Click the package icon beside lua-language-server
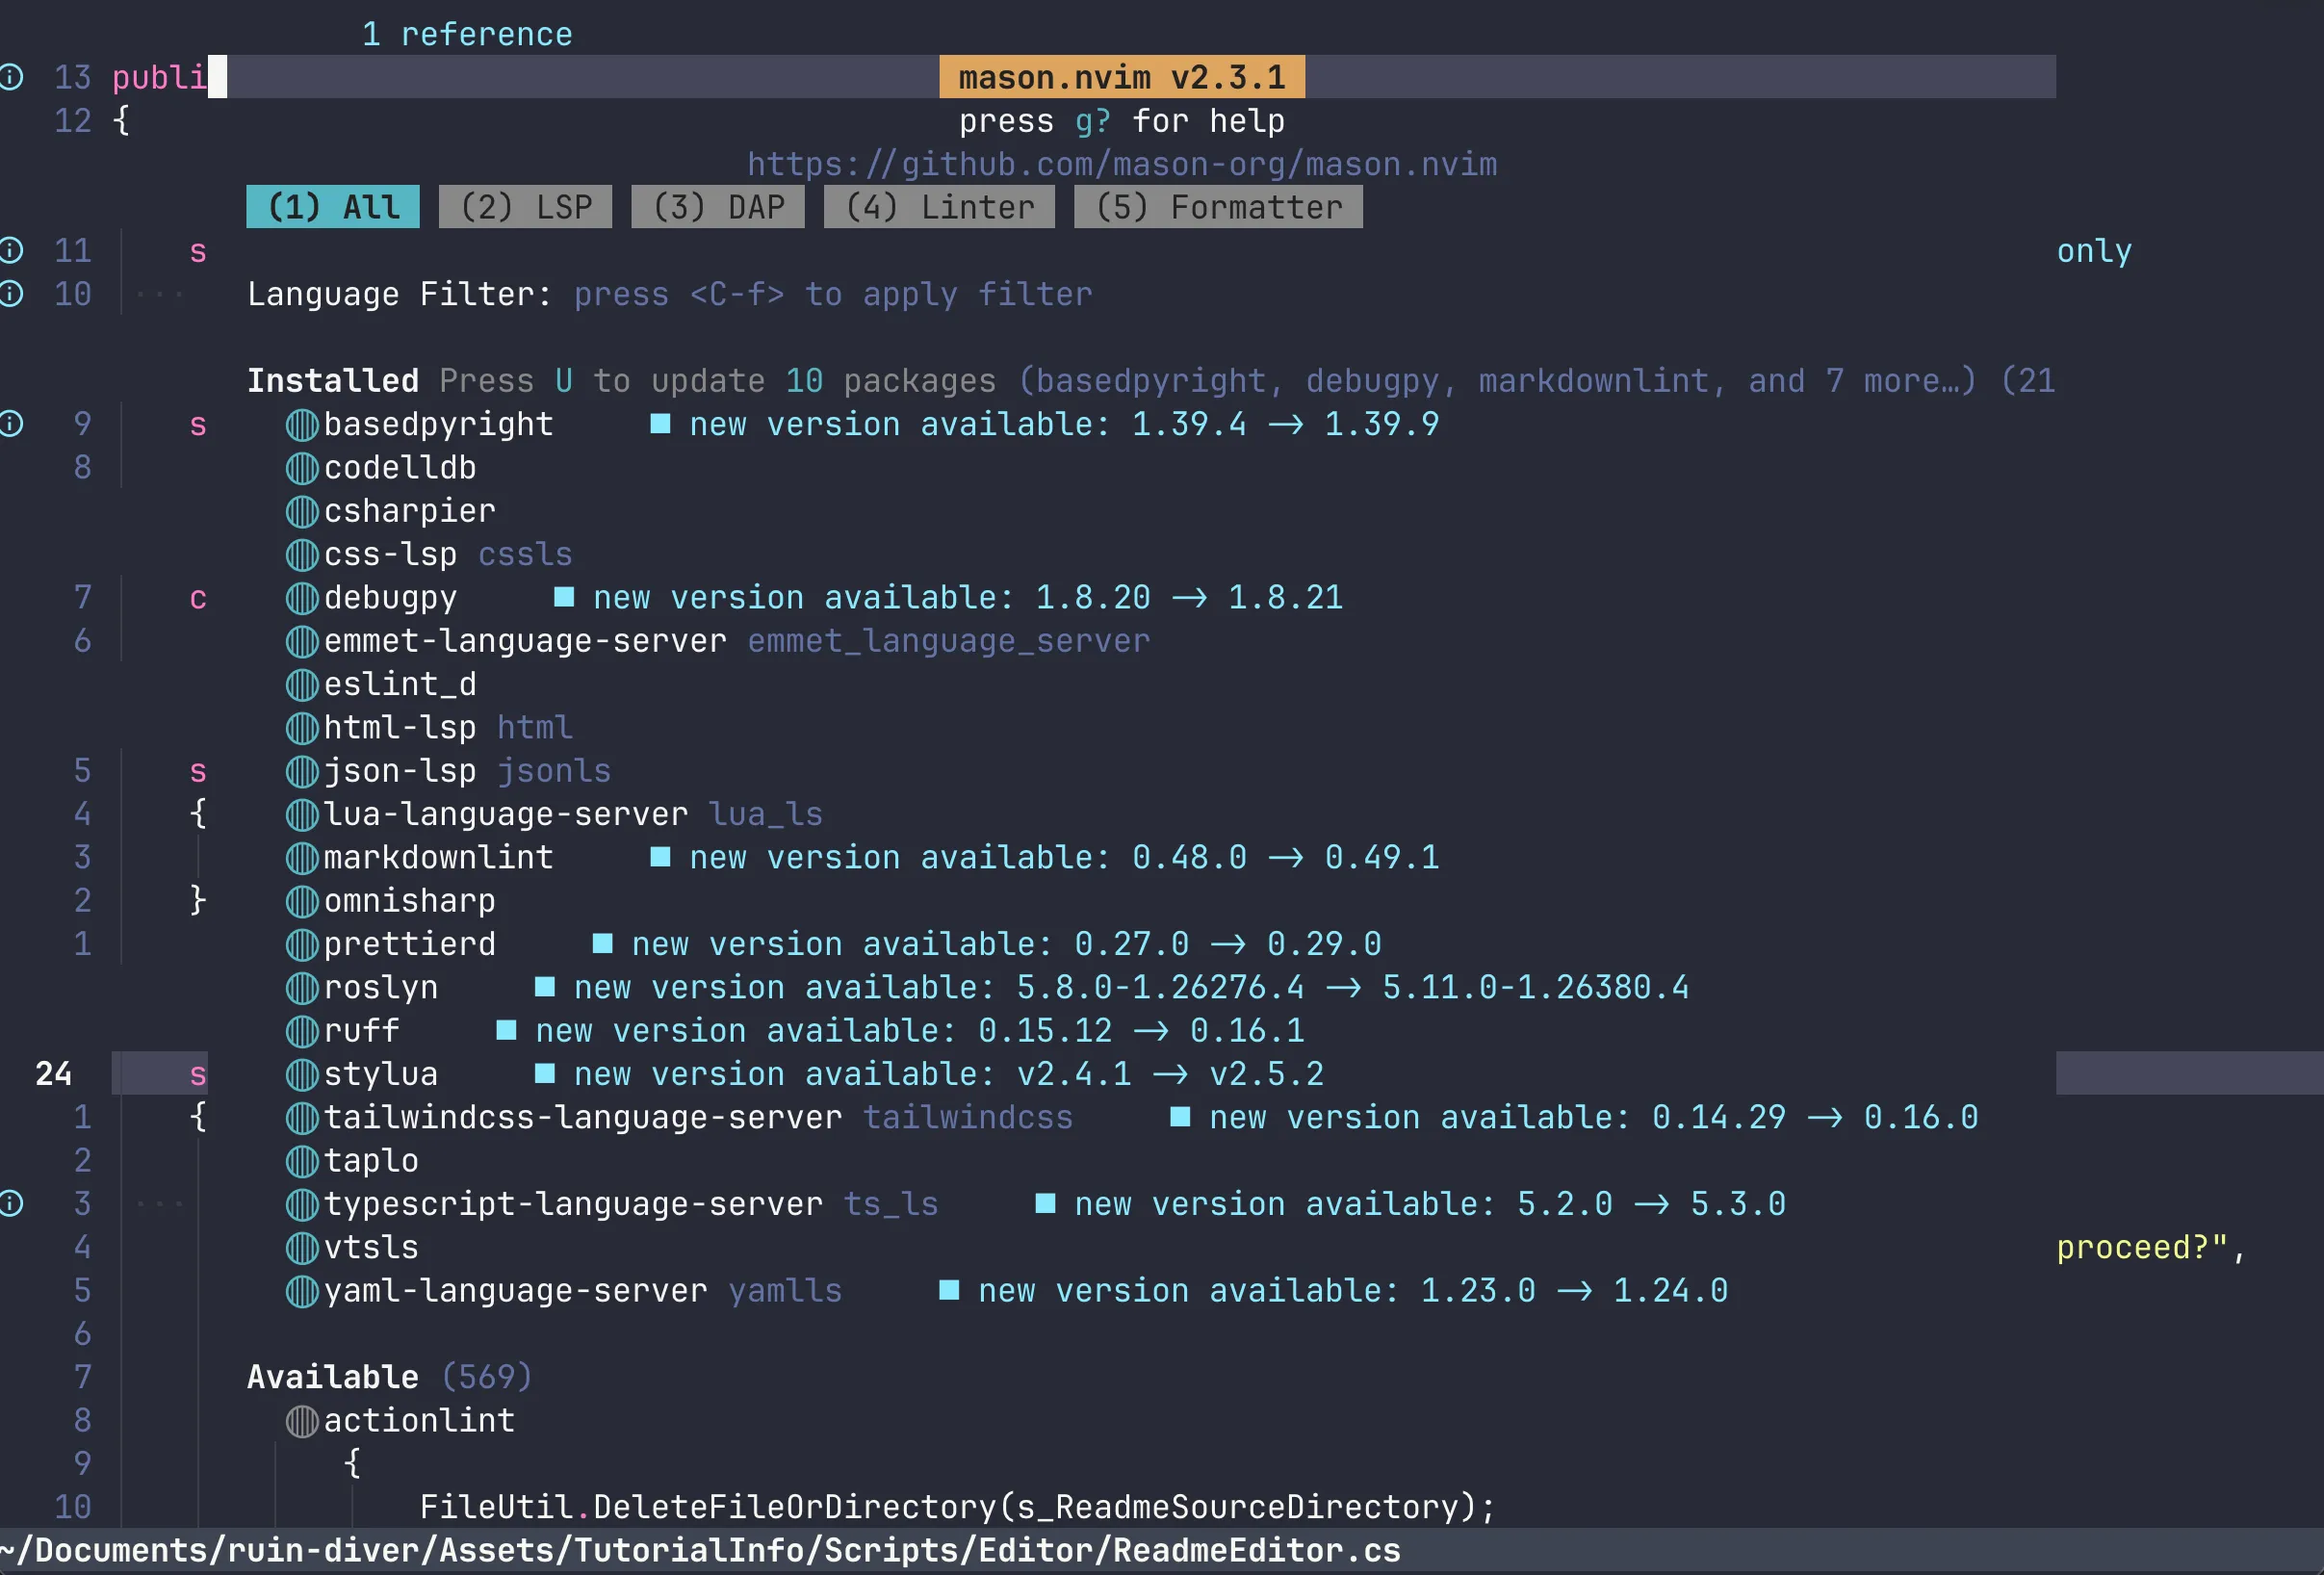Screen dimensions: 2324x1575 (302, 815)
